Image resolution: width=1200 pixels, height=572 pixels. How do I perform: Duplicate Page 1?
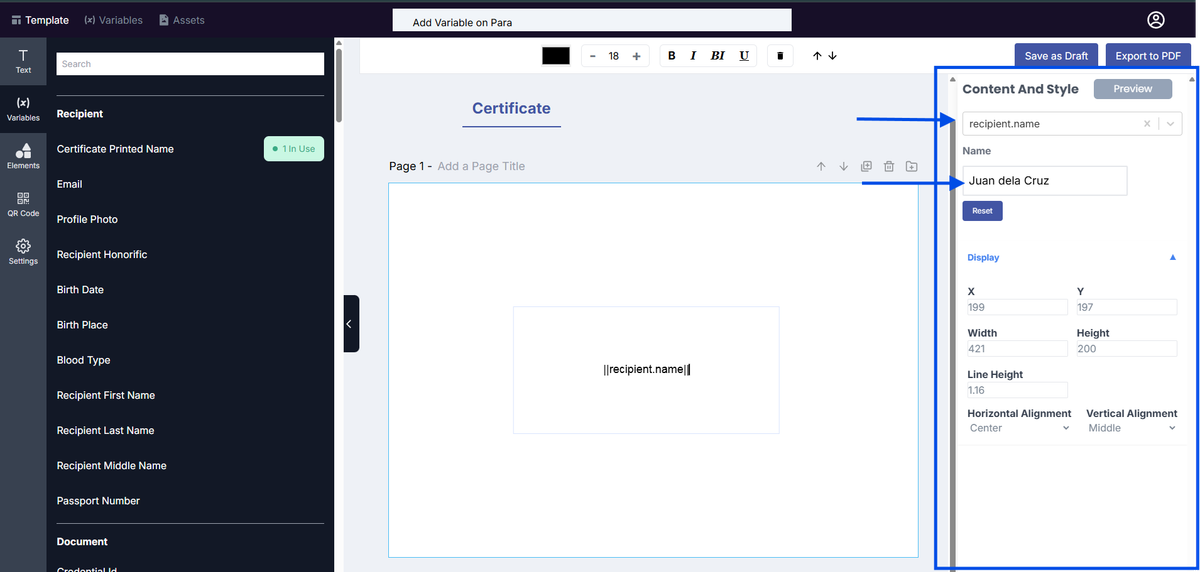(866, 166)
